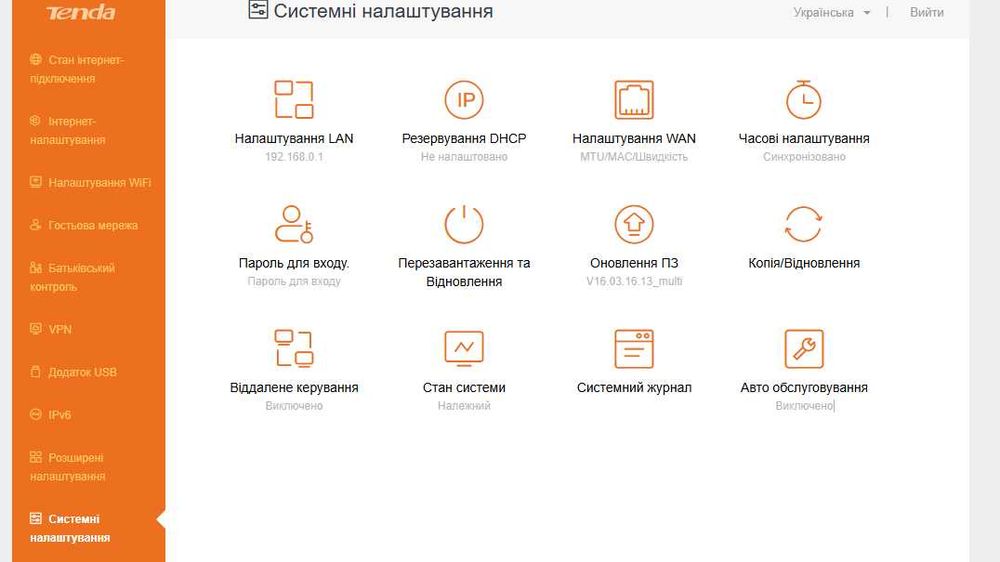
Task: Open the reboot and reset power icon
Action: [x=464, y=224]
